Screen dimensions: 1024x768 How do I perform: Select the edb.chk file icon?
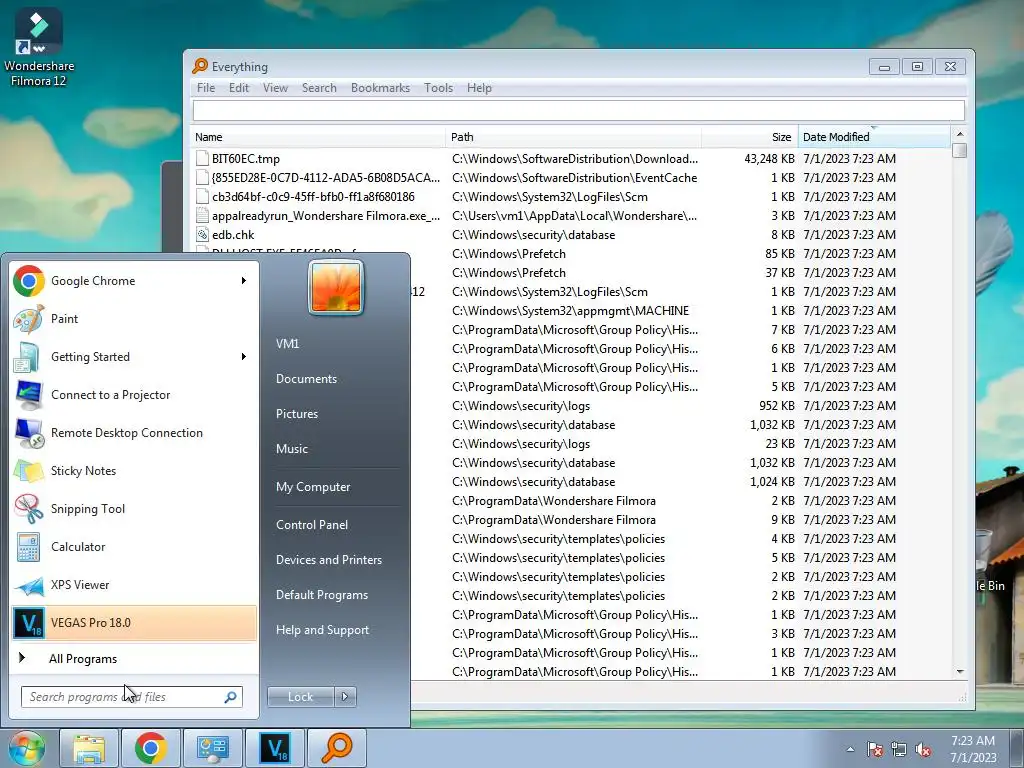202,234
